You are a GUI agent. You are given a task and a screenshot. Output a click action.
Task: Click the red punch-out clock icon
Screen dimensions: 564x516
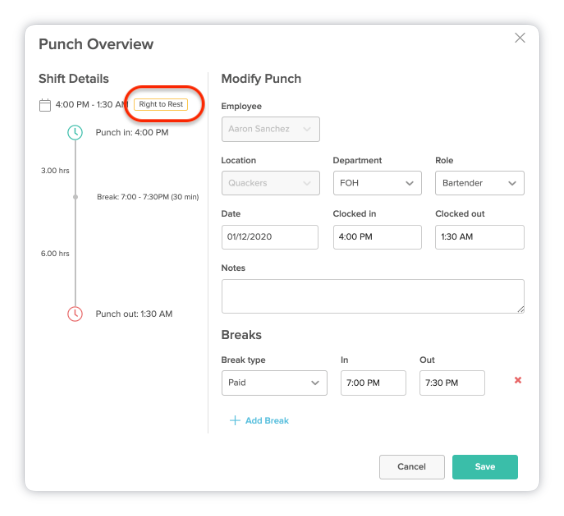[x=75, y=314]
